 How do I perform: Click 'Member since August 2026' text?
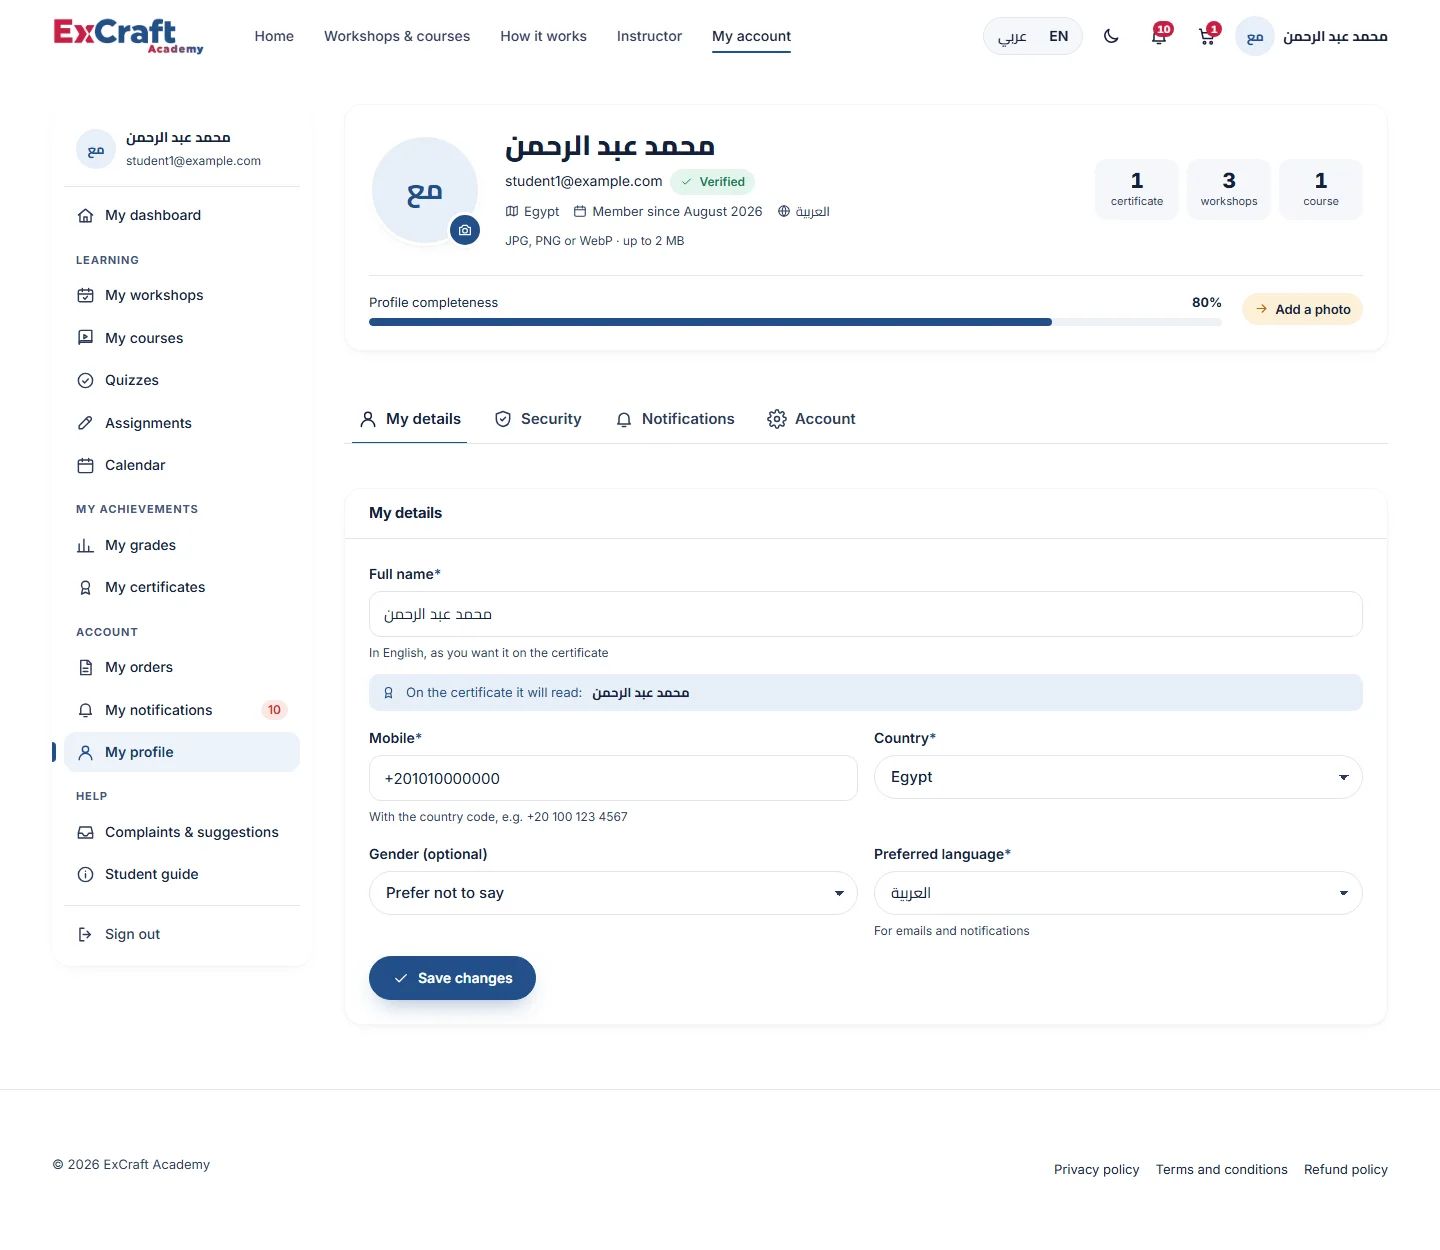point(677,211)
